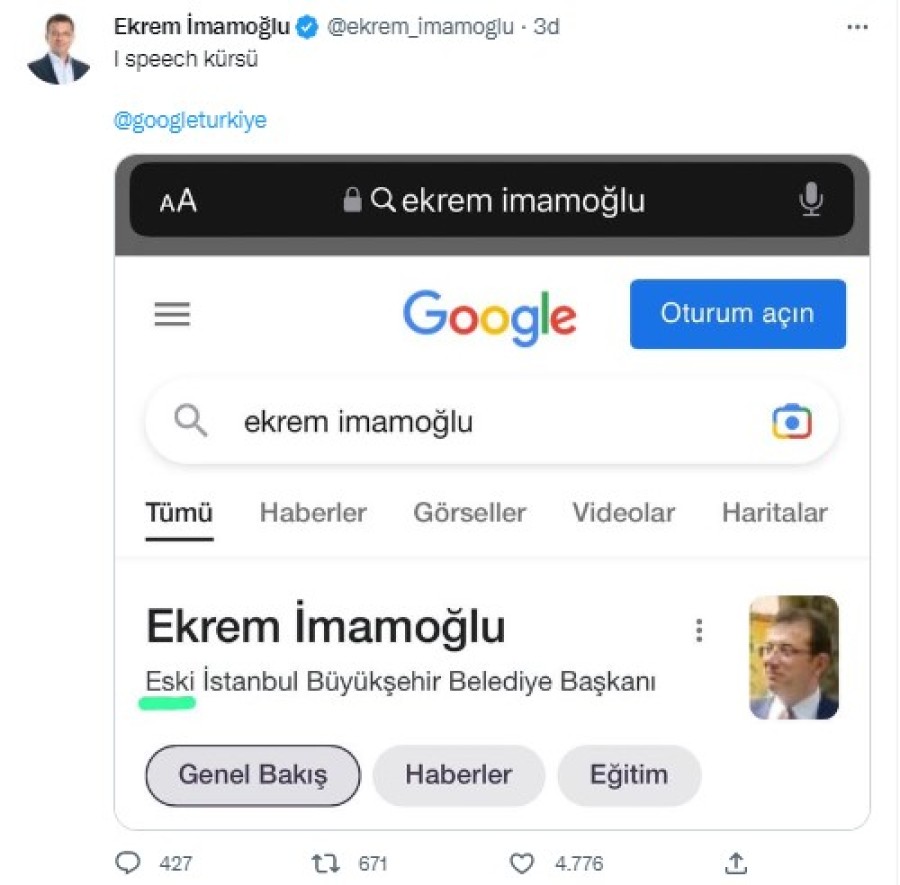
Task: Tap the microphone voice search icon
Action: coord(810,201)
